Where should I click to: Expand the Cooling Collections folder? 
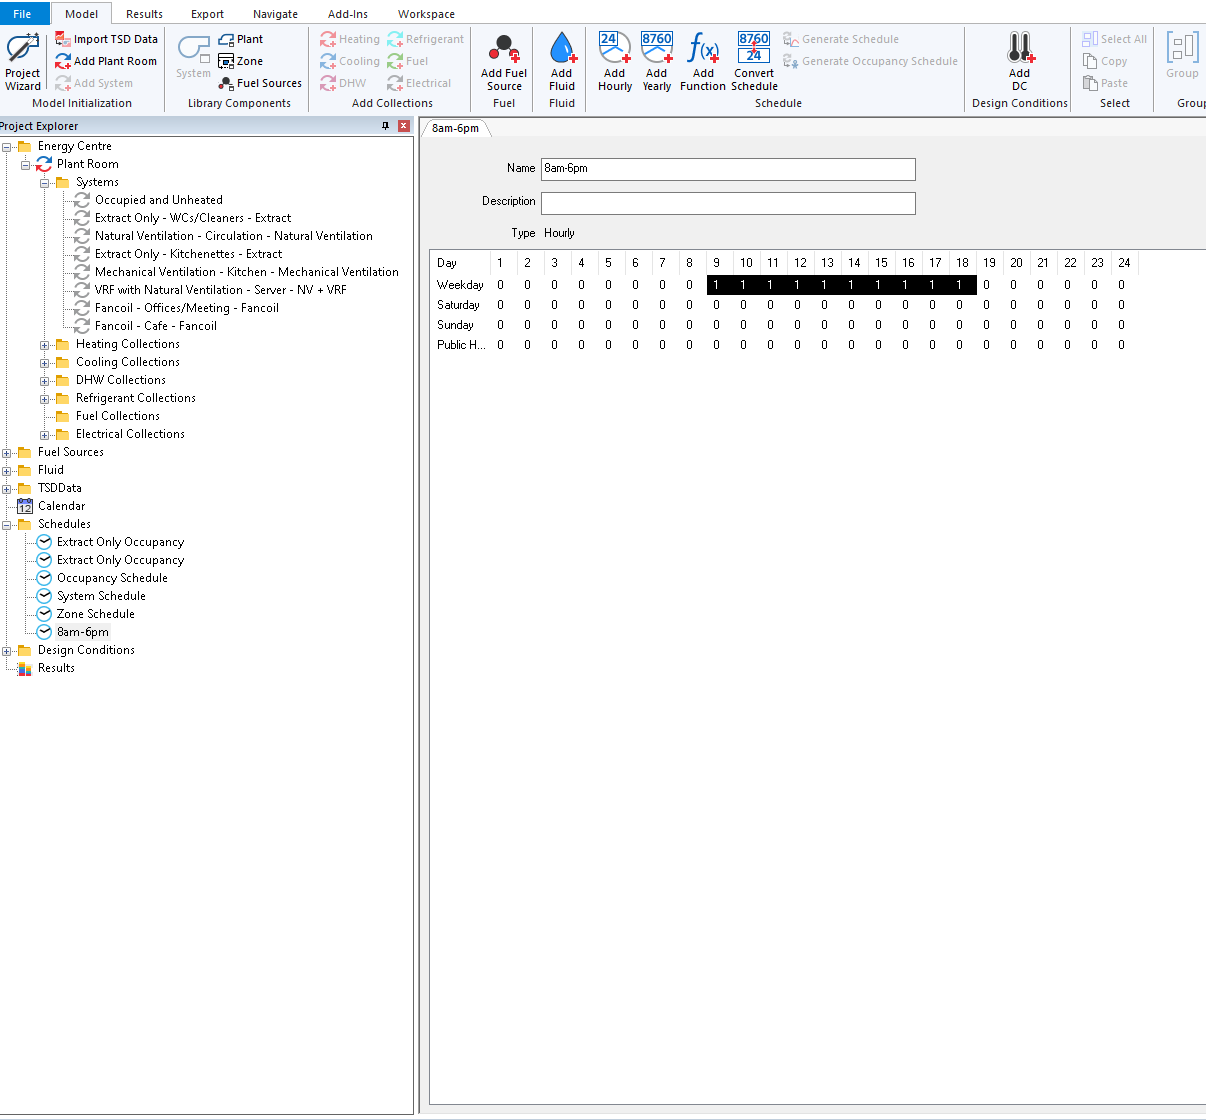(x=45, y=363)
